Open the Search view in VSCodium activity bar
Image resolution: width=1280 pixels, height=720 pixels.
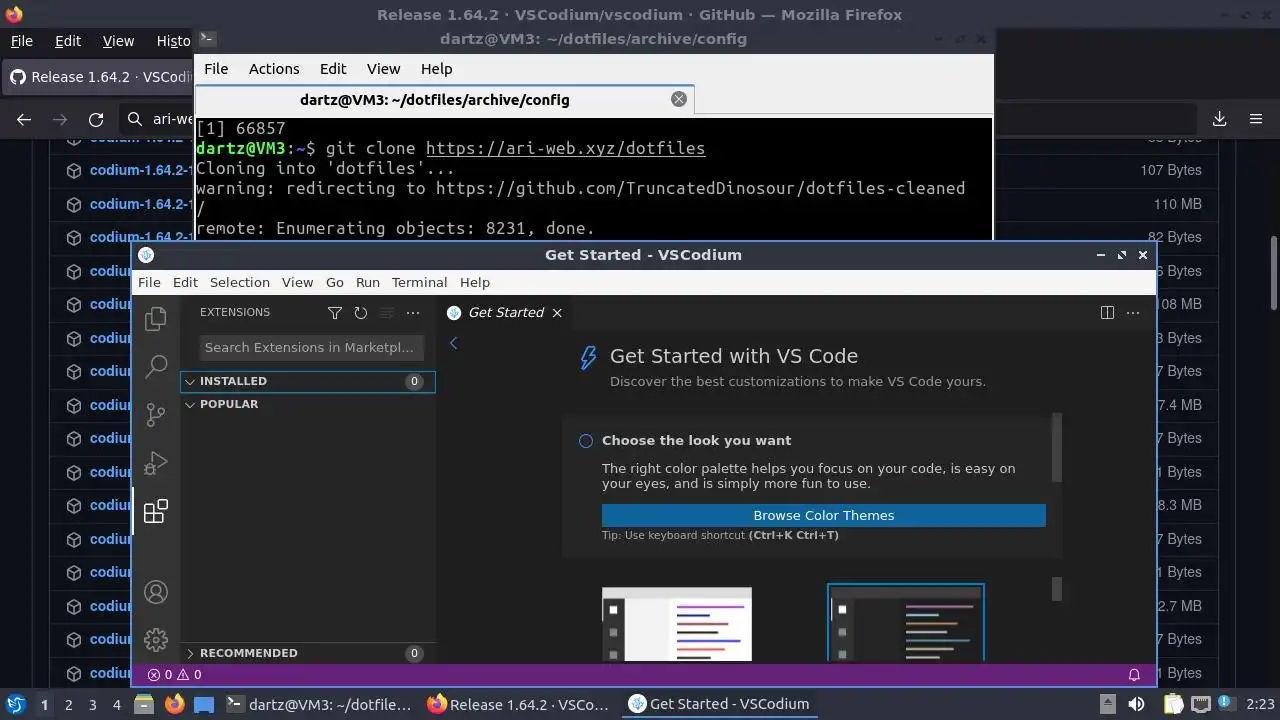155,366
